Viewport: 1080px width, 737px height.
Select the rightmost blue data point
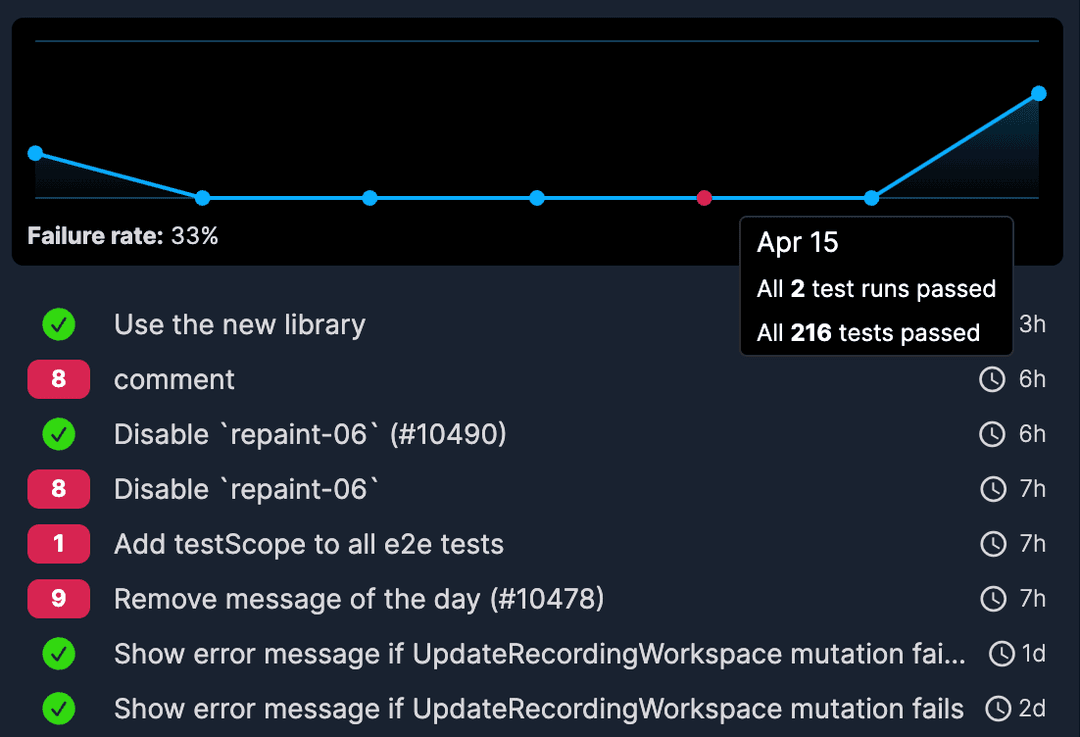pos(1037,93)
